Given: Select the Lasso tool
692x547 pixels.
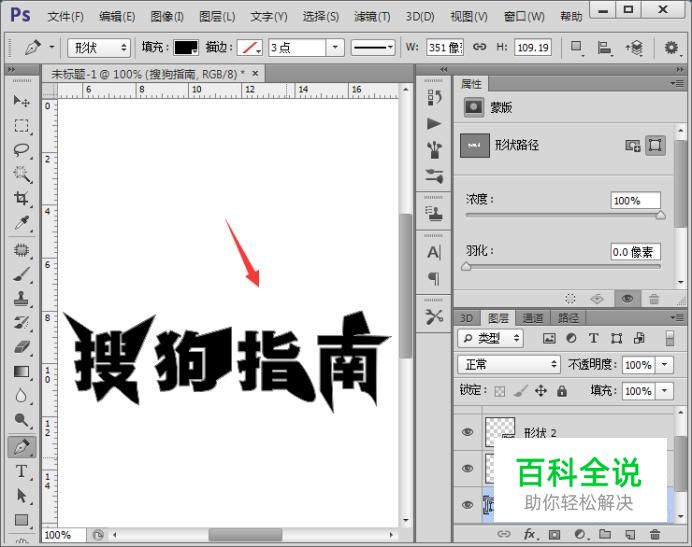Looking at the screenshot, I should [x=21, y=150].
